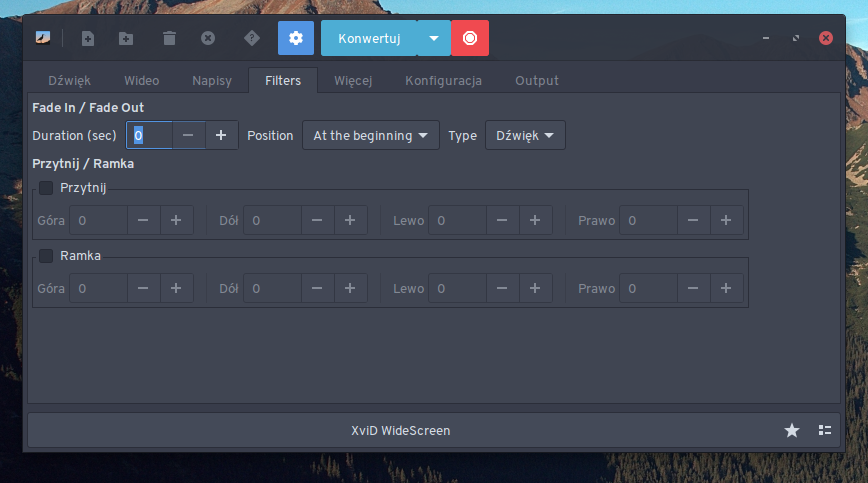Switch to the Wideo tab
868x483 pixels.
click(142, 81)
